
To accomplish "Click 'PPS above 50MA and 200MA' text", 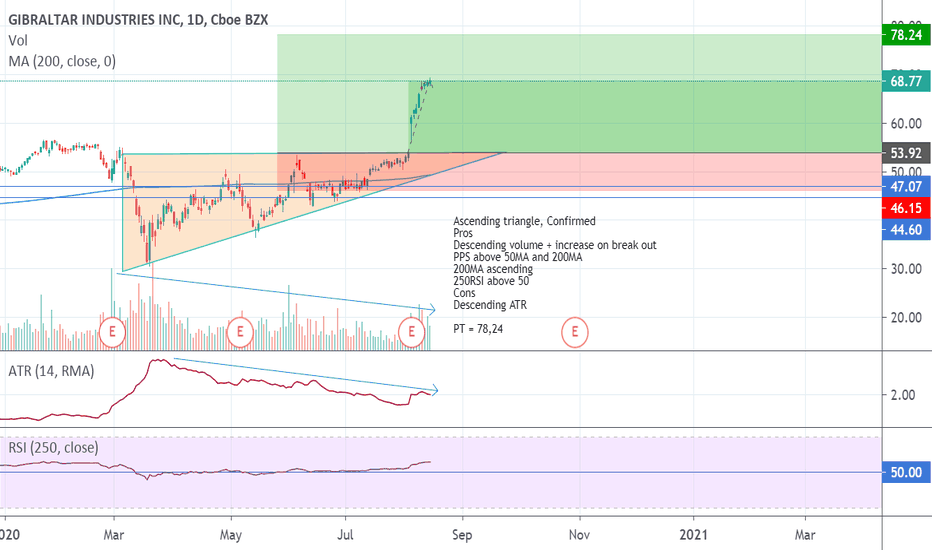I will point(518,257).
